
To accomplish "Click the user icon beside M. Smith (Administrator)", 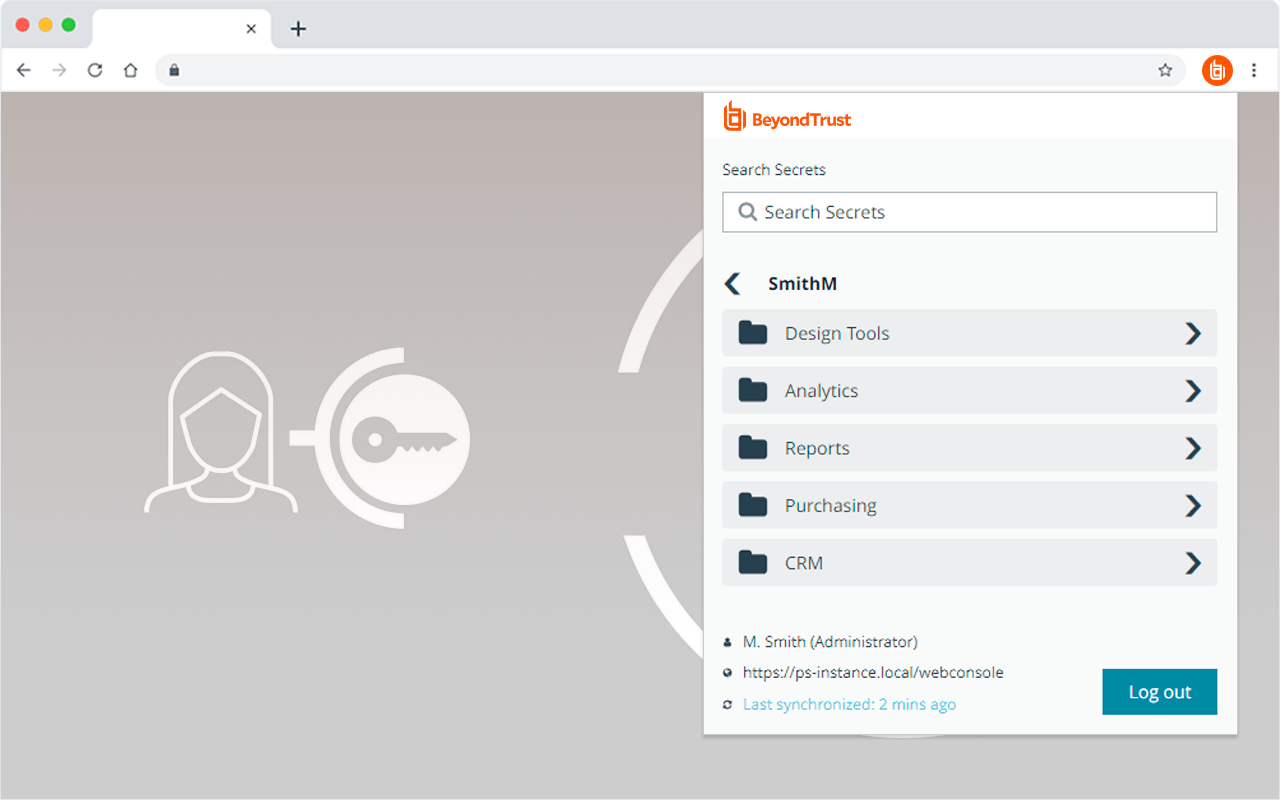I will tap(728, 641).
